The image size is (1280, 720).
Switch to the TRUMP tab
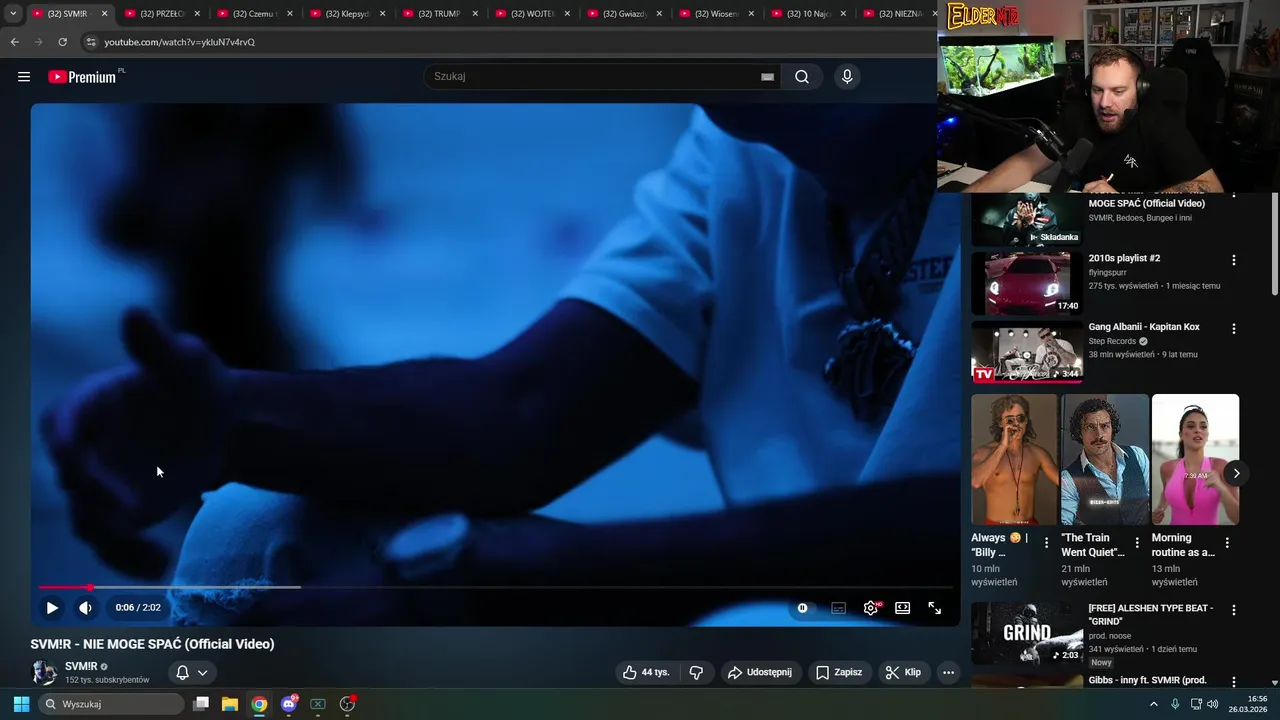click(439, 14)
